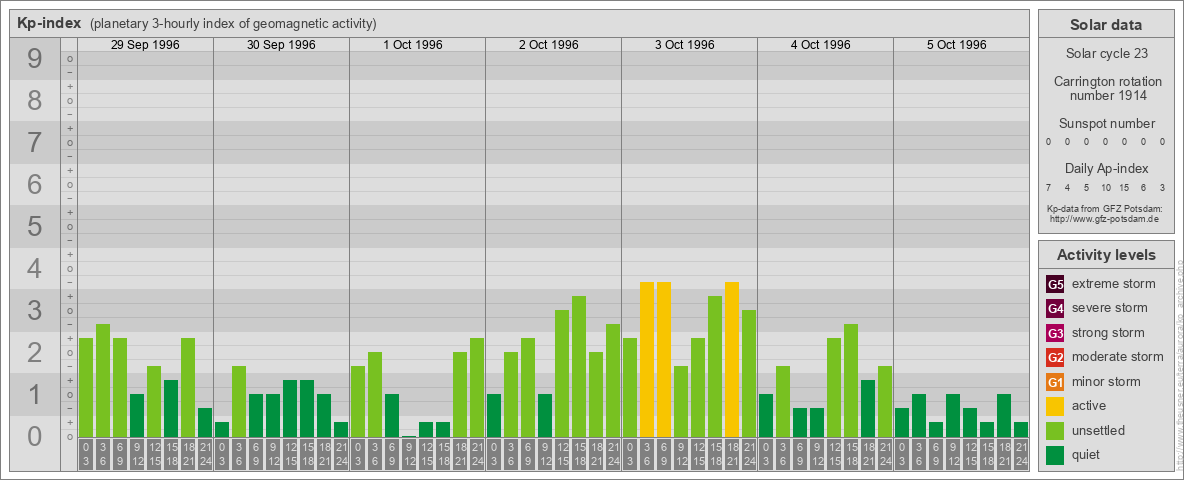Open the gfz-potsdam.de link

point(1103,219)
